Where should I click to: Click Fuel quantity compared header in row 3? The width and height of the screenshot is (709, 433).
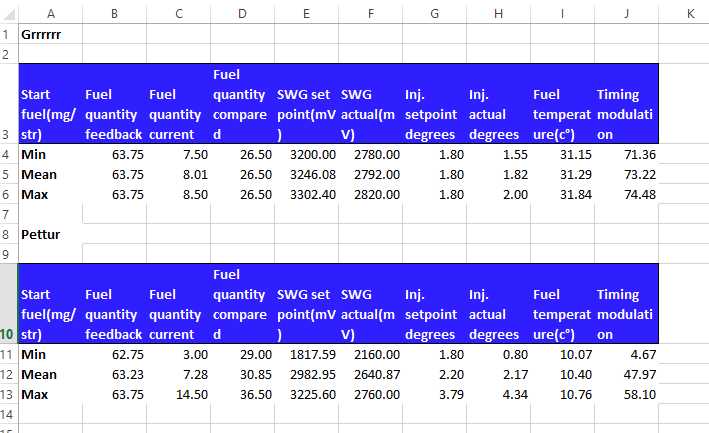[242, 104]
